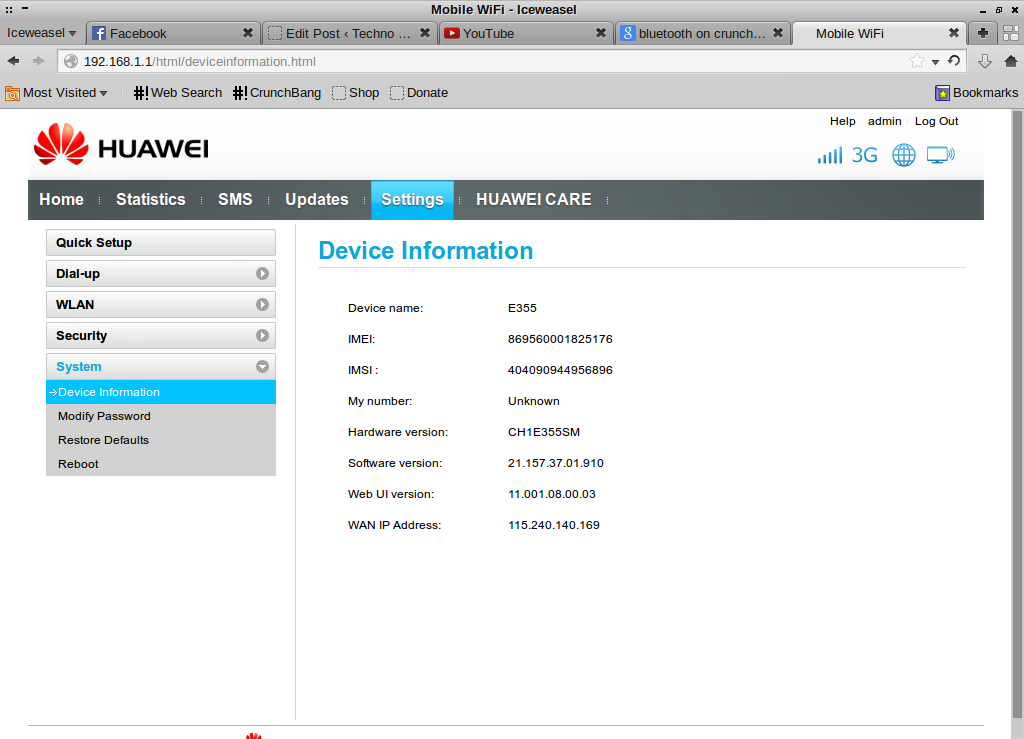This screenshot has height=739, width=1024.
Task: Click the Huawei logo
Action: coord(121,146)
